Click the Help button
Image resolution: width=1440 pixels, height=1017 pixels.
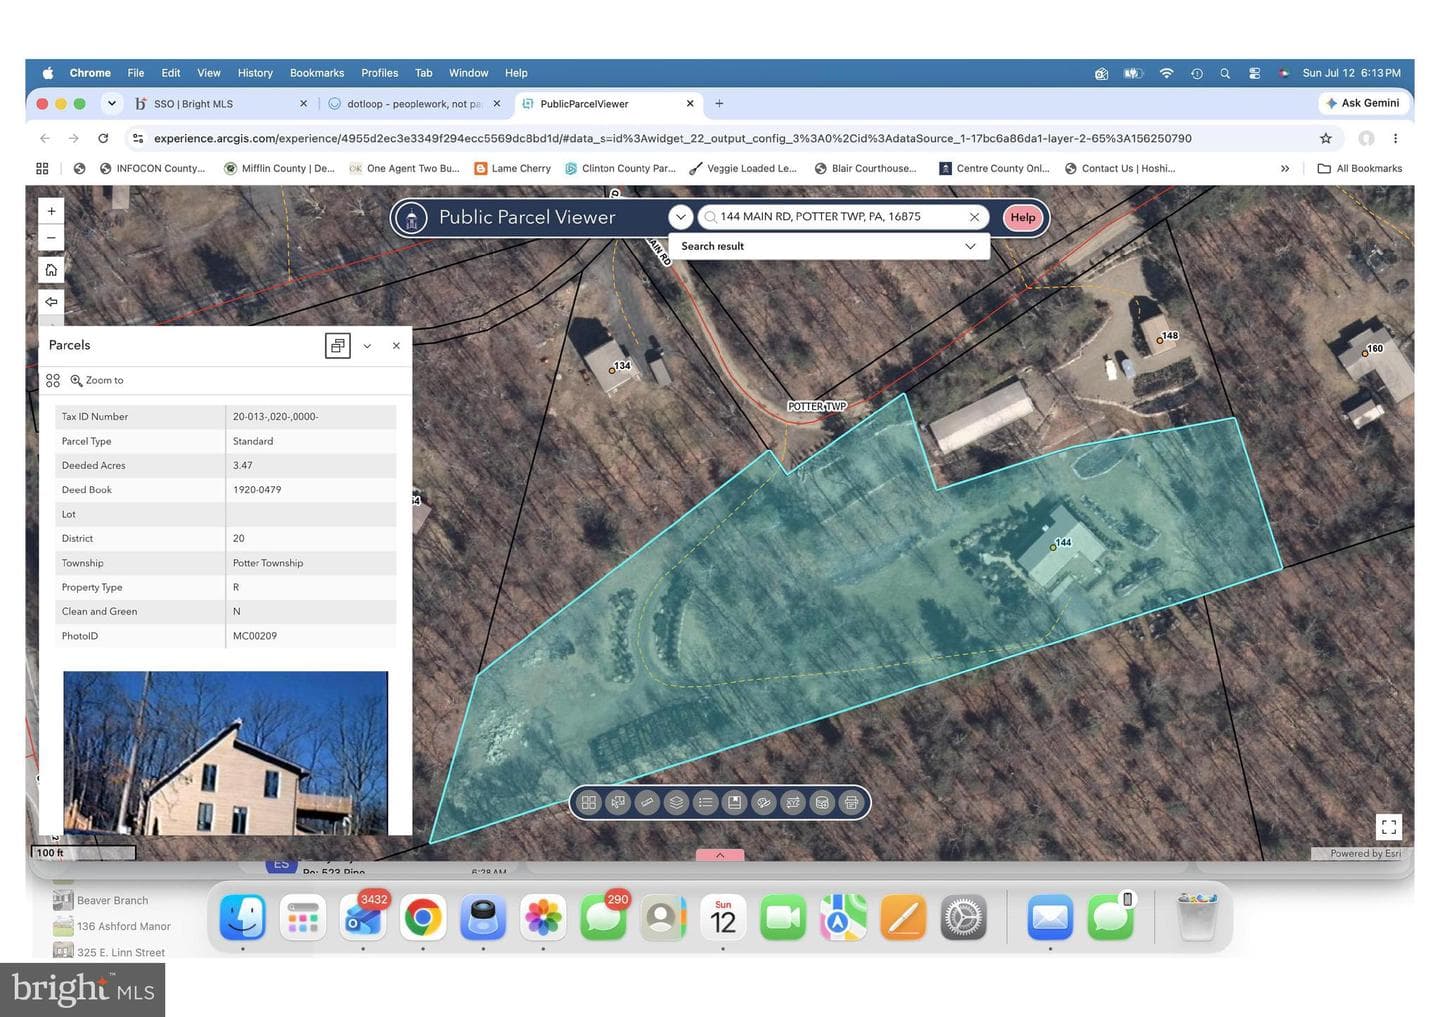tap(1022, 217)
